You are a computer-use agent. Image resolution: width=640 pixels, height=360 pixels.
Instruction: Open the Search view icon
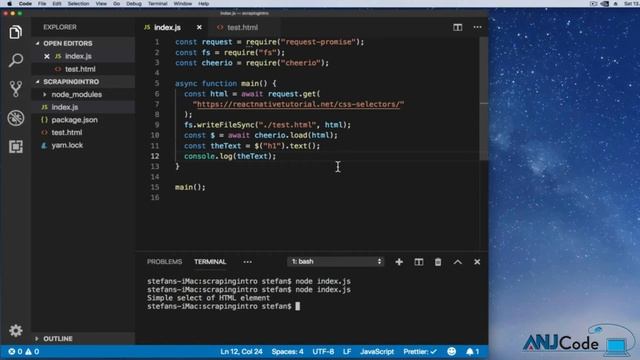pyautogui.click(x=16, y=60)
